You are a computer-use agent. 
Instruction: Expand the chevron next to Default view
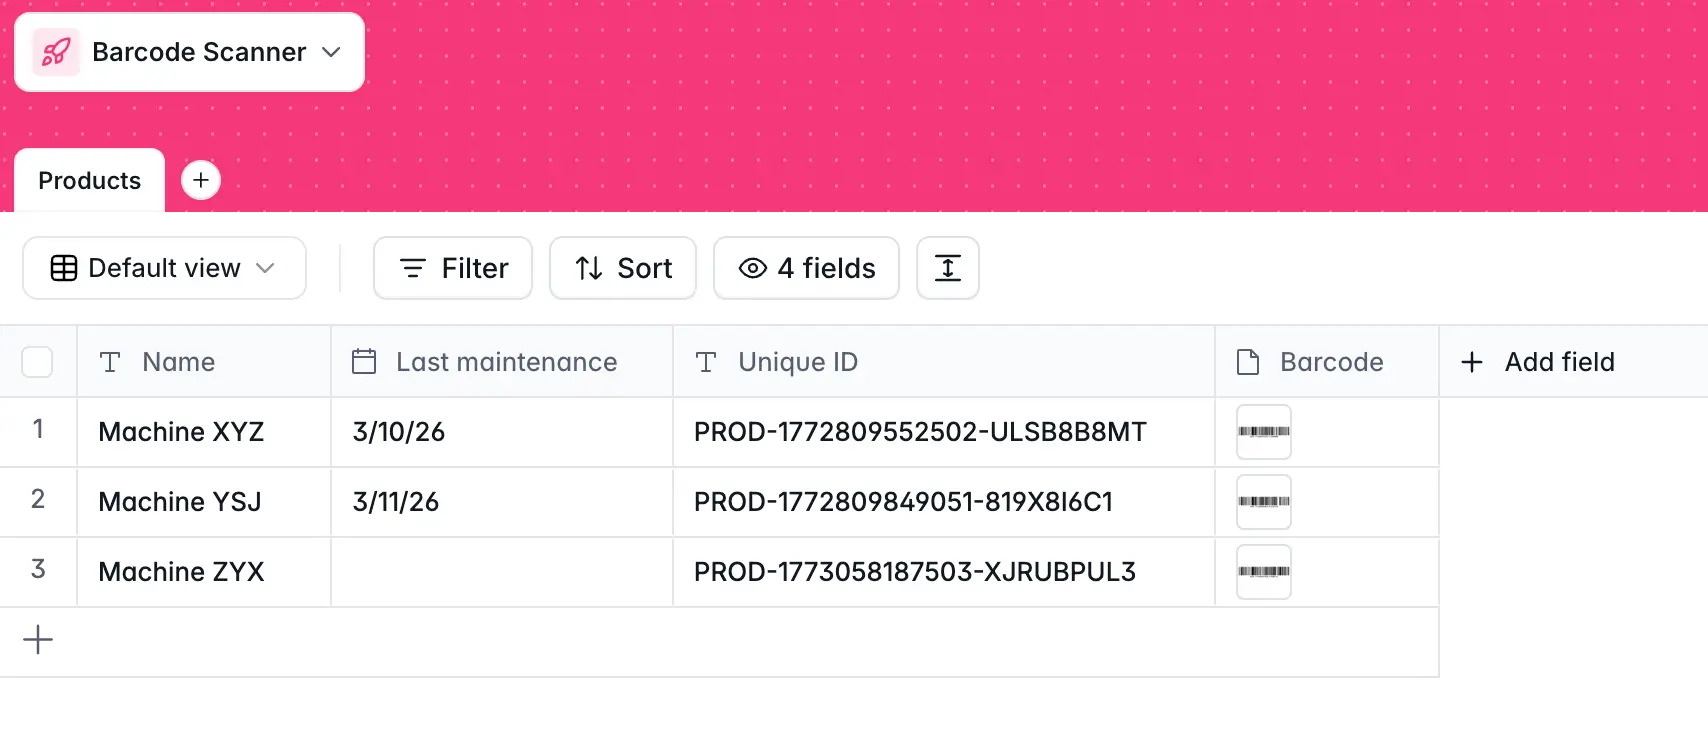266,268
